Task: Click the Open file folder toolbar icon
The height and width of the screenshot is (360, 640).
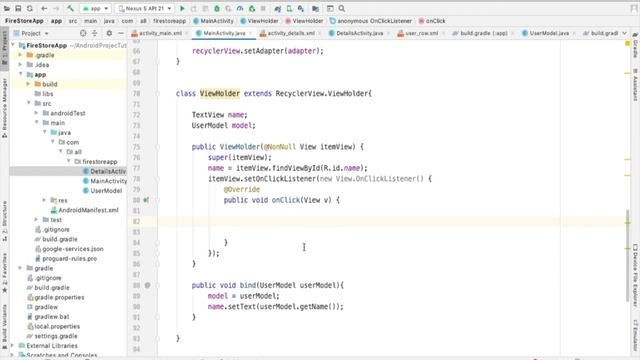Action: 7,8
